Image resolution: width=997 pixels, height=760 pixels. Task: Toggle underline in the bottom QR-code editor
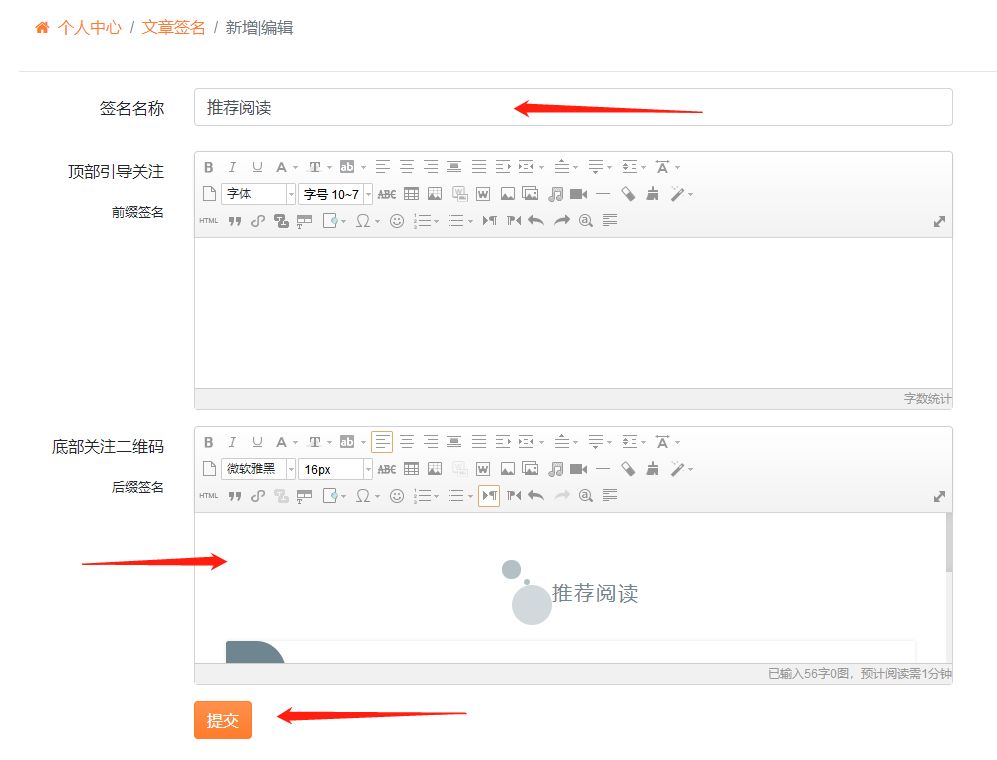click(257, 442)
